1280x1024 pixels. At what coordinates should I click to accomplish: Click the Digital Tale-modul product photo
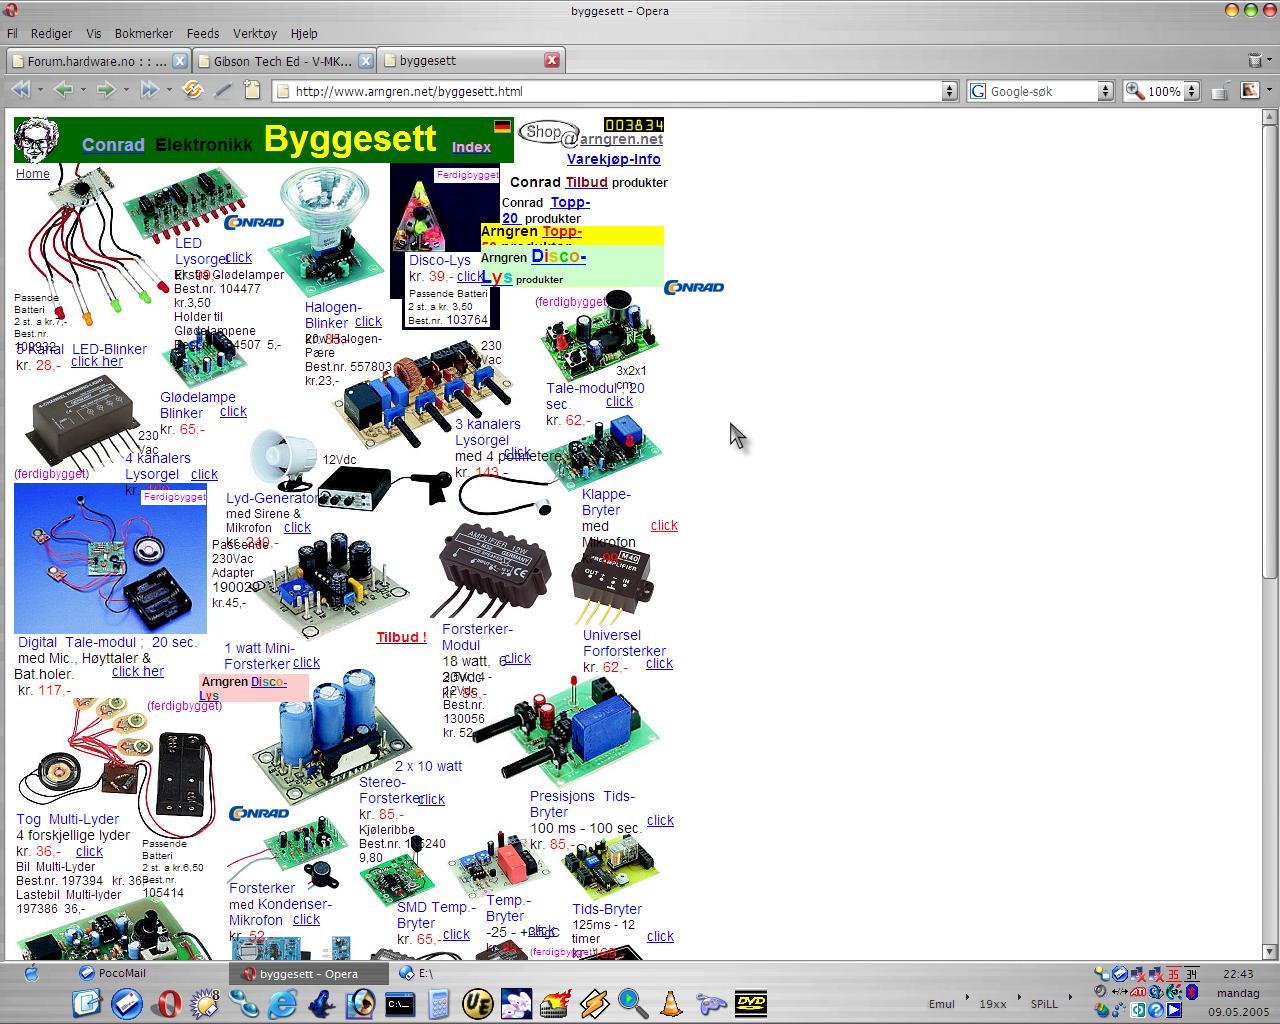[110, 558]
